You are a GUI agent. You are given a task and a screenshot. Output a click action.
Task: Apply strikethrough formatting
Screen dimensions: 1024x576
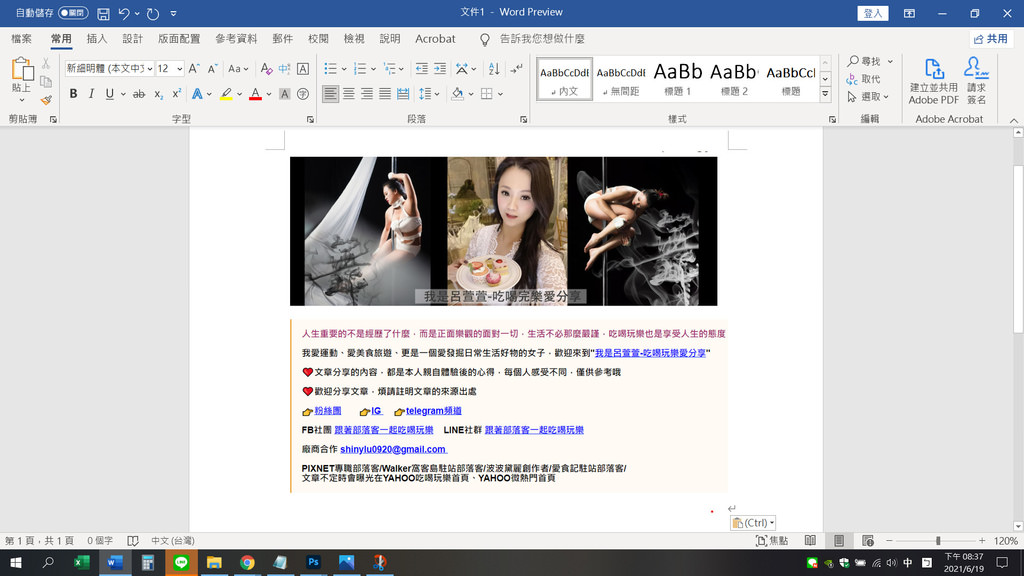(138, 94)
